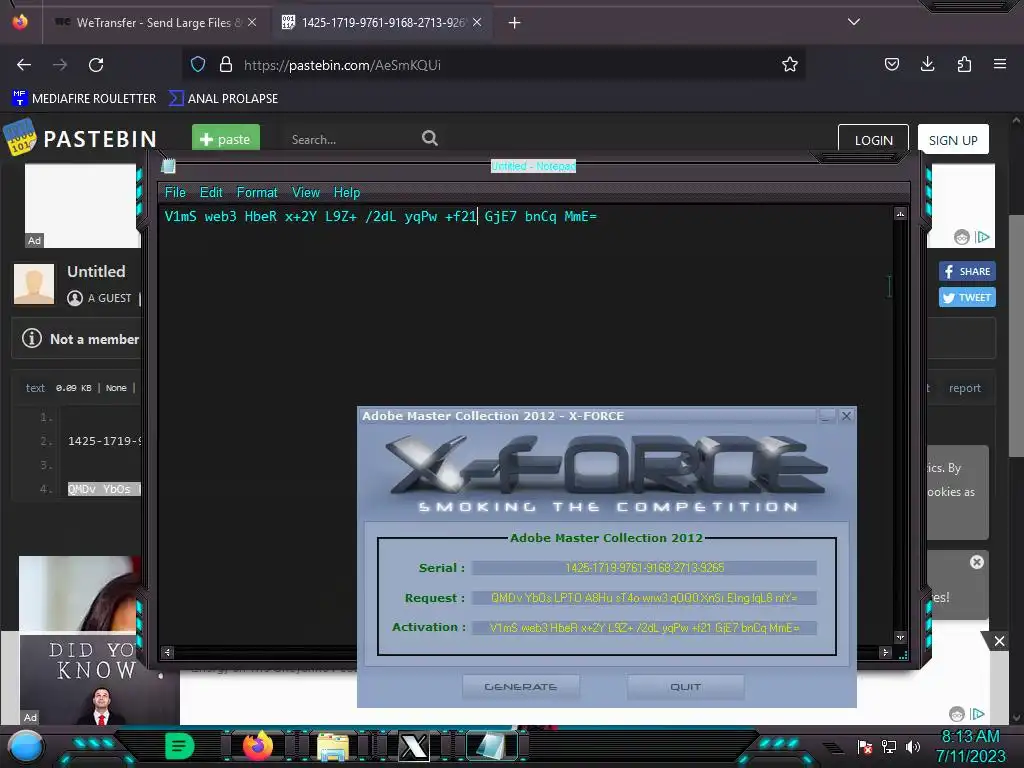Click the browser forward arrow
Image resolution: width=1024 pixels, height=768 pixels.
tap(60, 65)
